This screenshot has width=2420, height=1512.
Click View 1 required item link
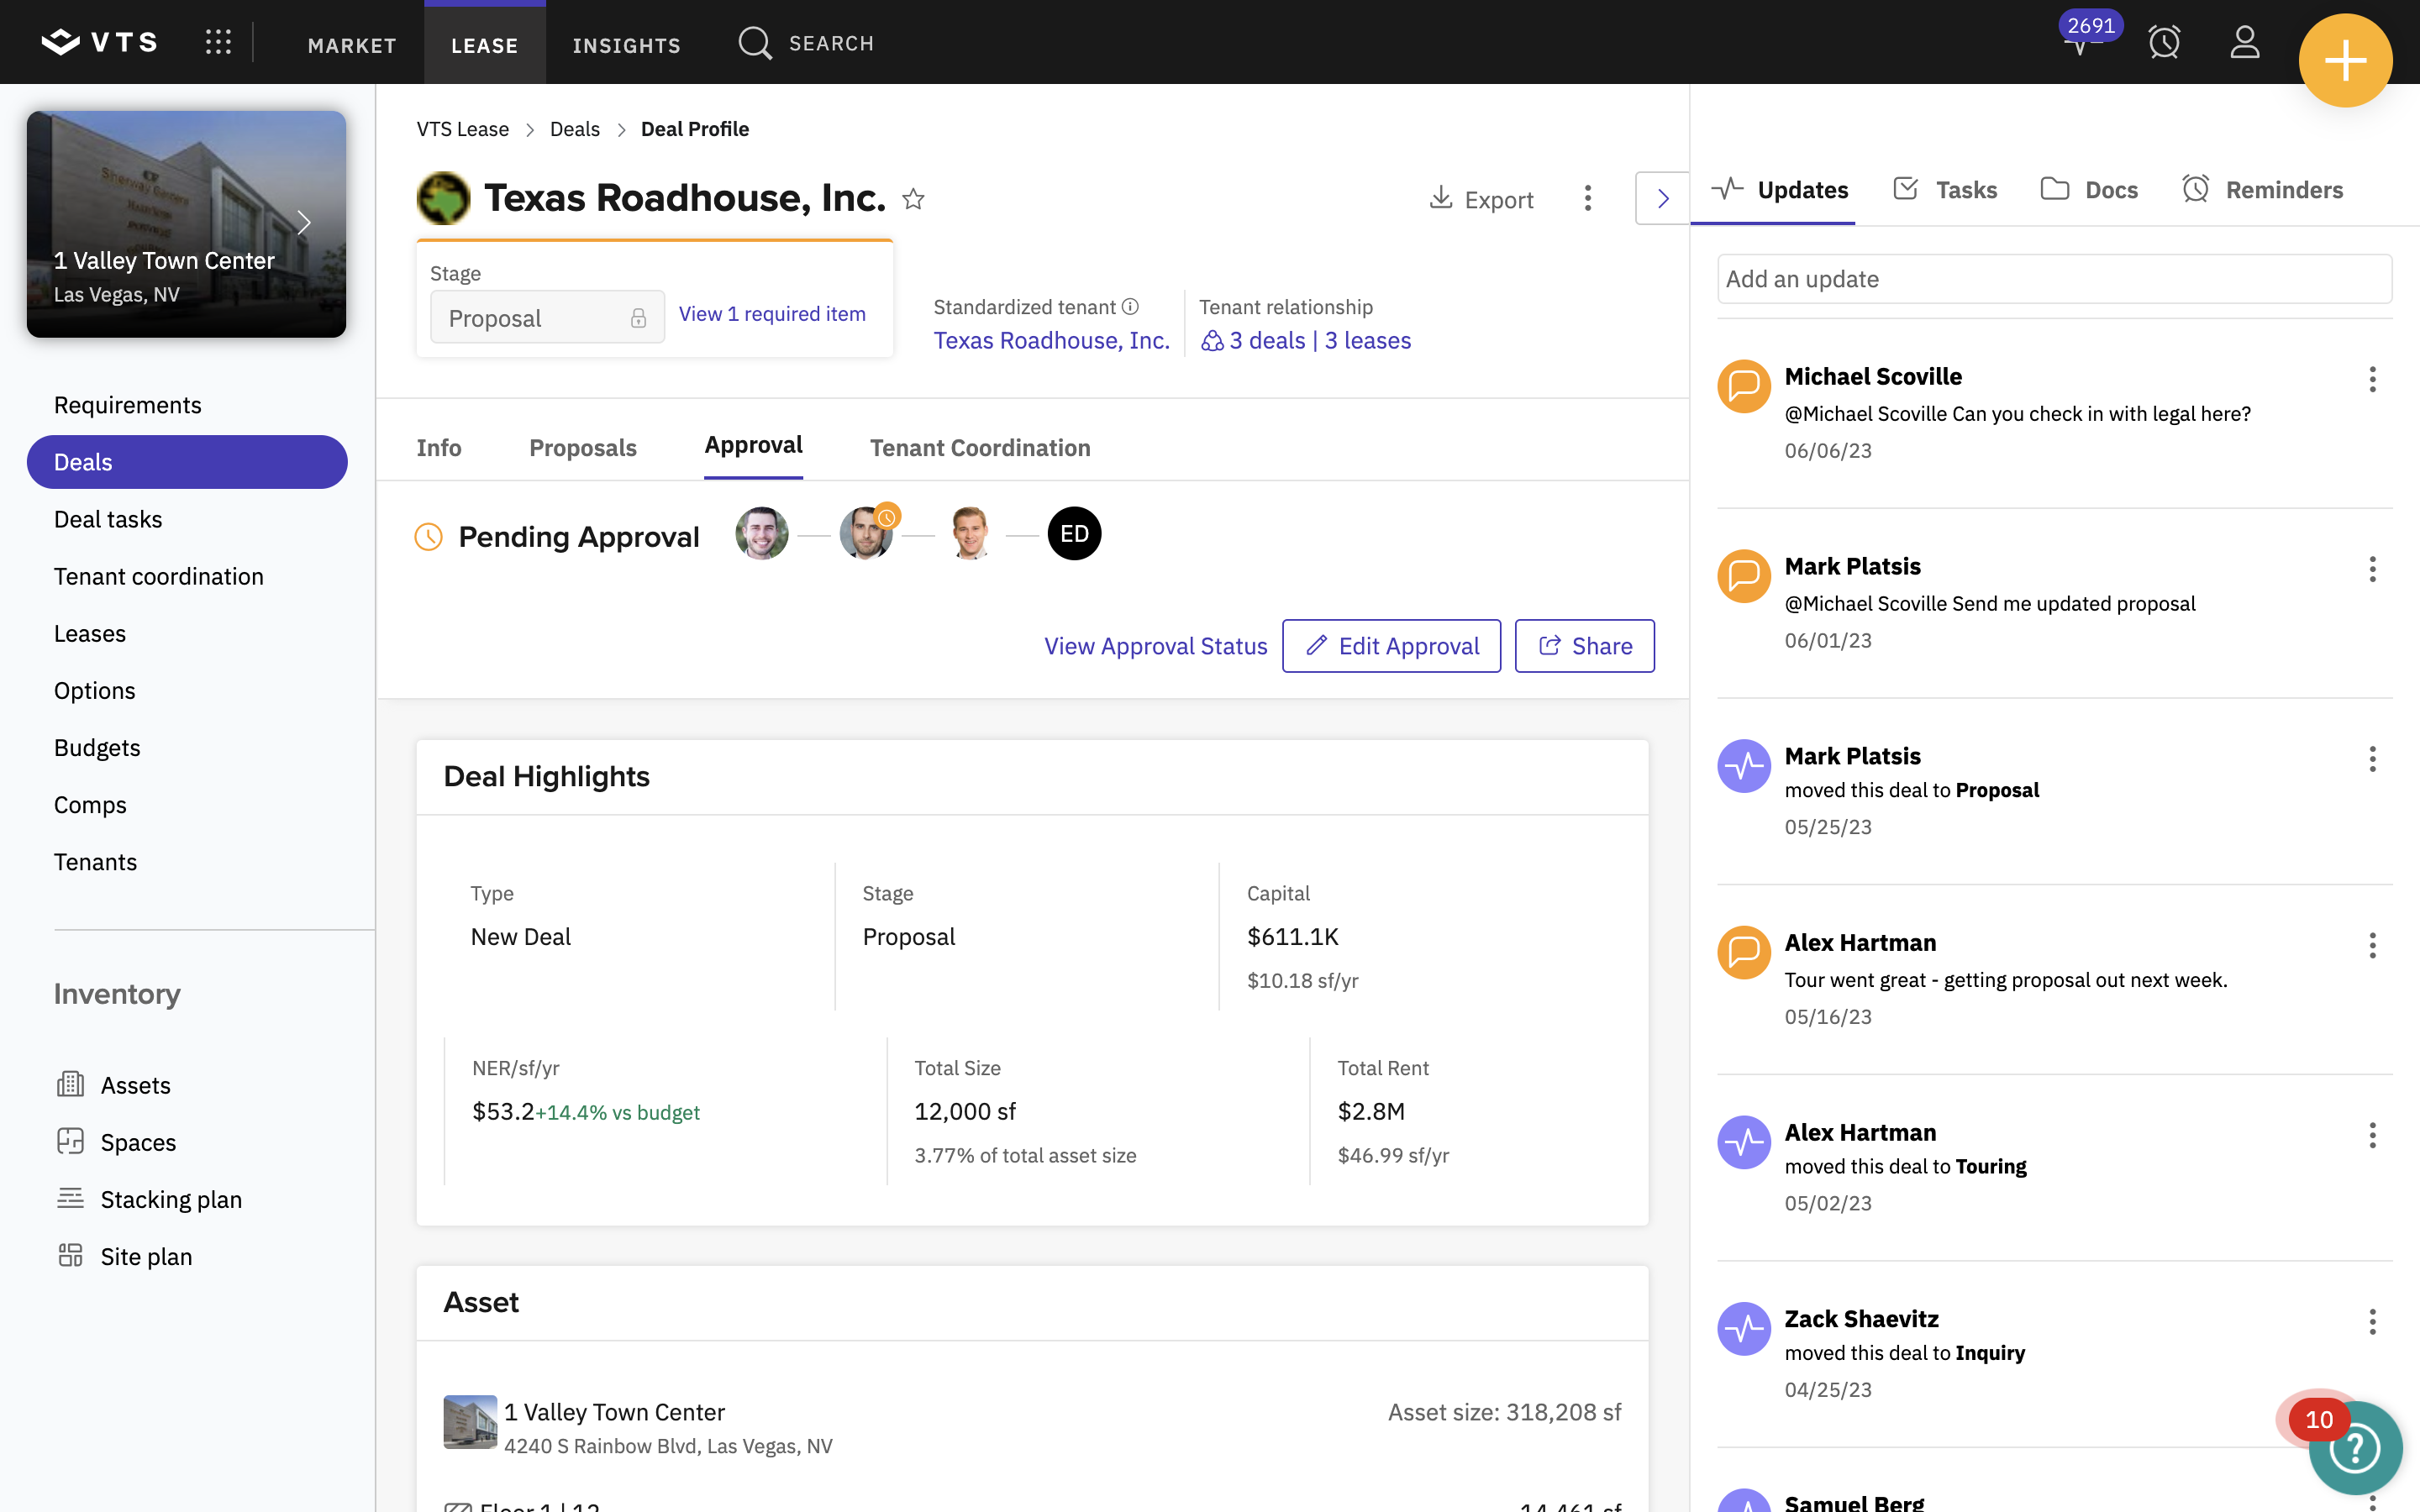coord(772,314)
